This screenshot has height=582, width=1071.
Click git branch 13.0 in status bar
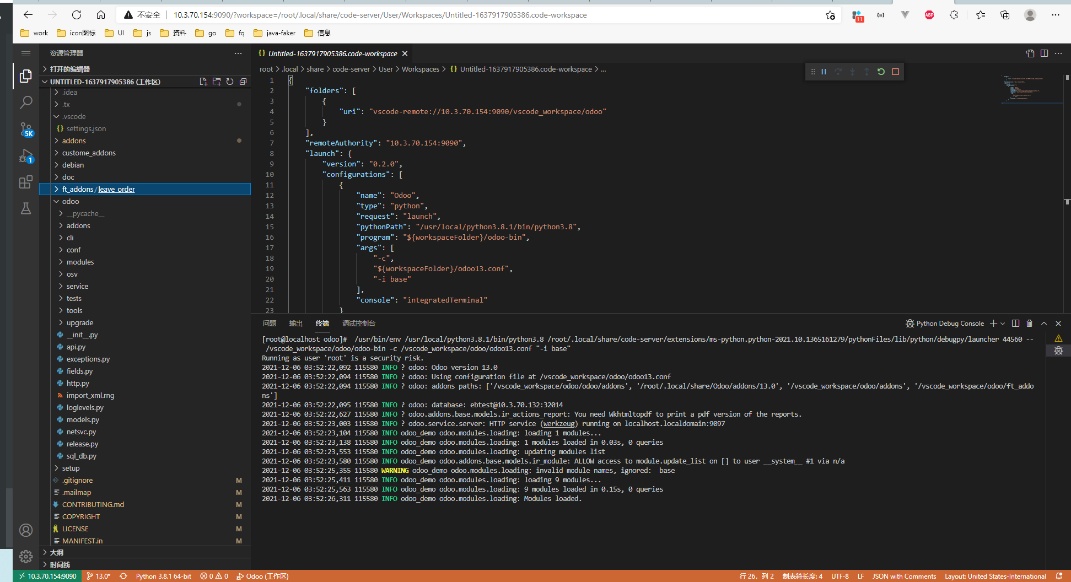(x=98, y=576)
